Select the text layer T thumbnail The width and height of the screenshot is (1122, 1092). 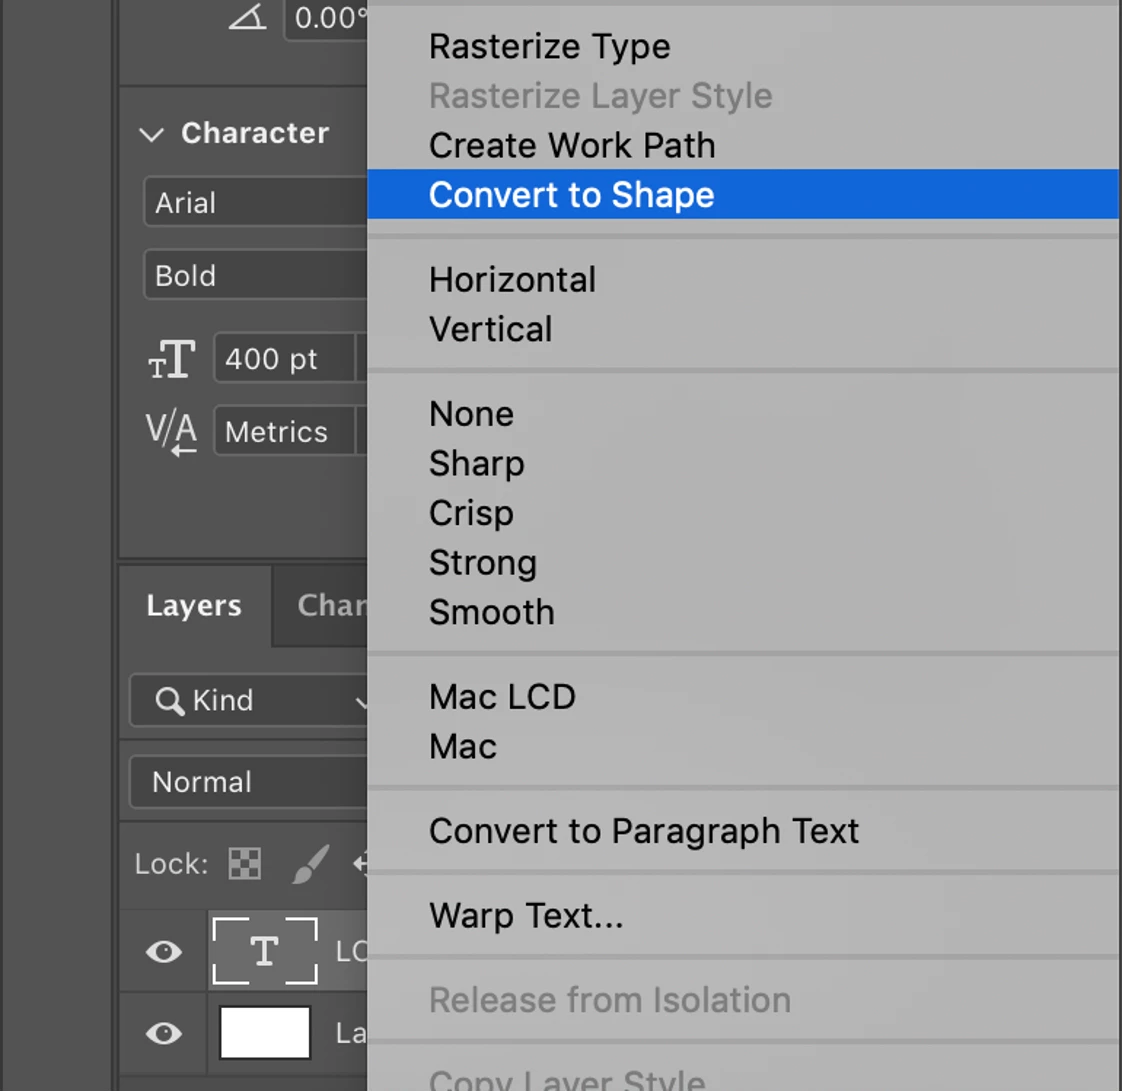(x=265, y=951)
